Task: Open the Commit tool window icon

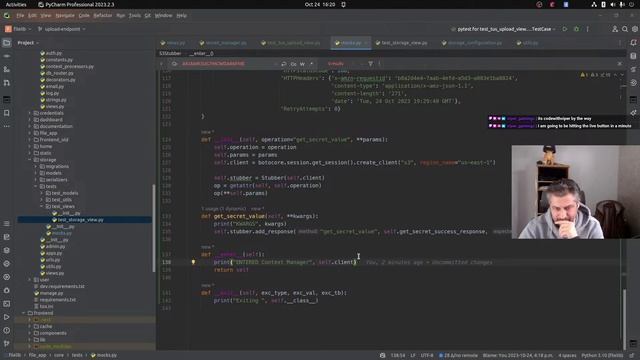Action: coord(7,56)
